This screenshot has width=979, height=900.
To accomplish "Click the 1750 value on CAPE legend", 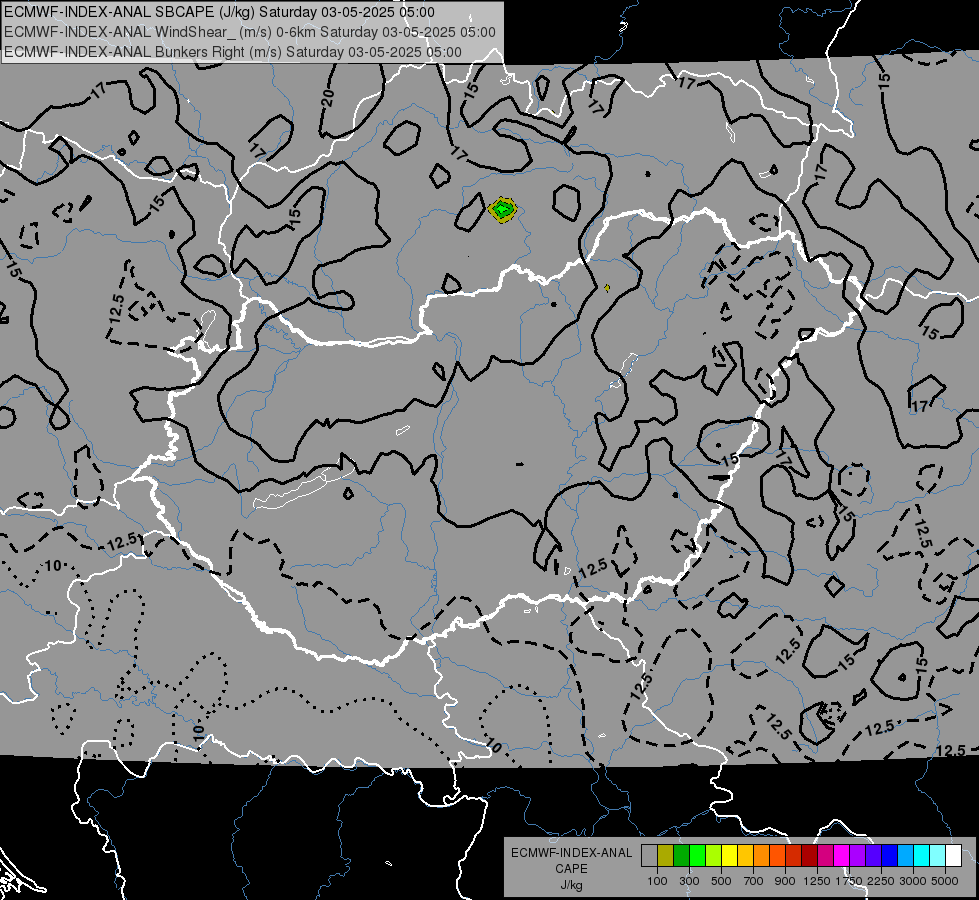I will 849,881.
